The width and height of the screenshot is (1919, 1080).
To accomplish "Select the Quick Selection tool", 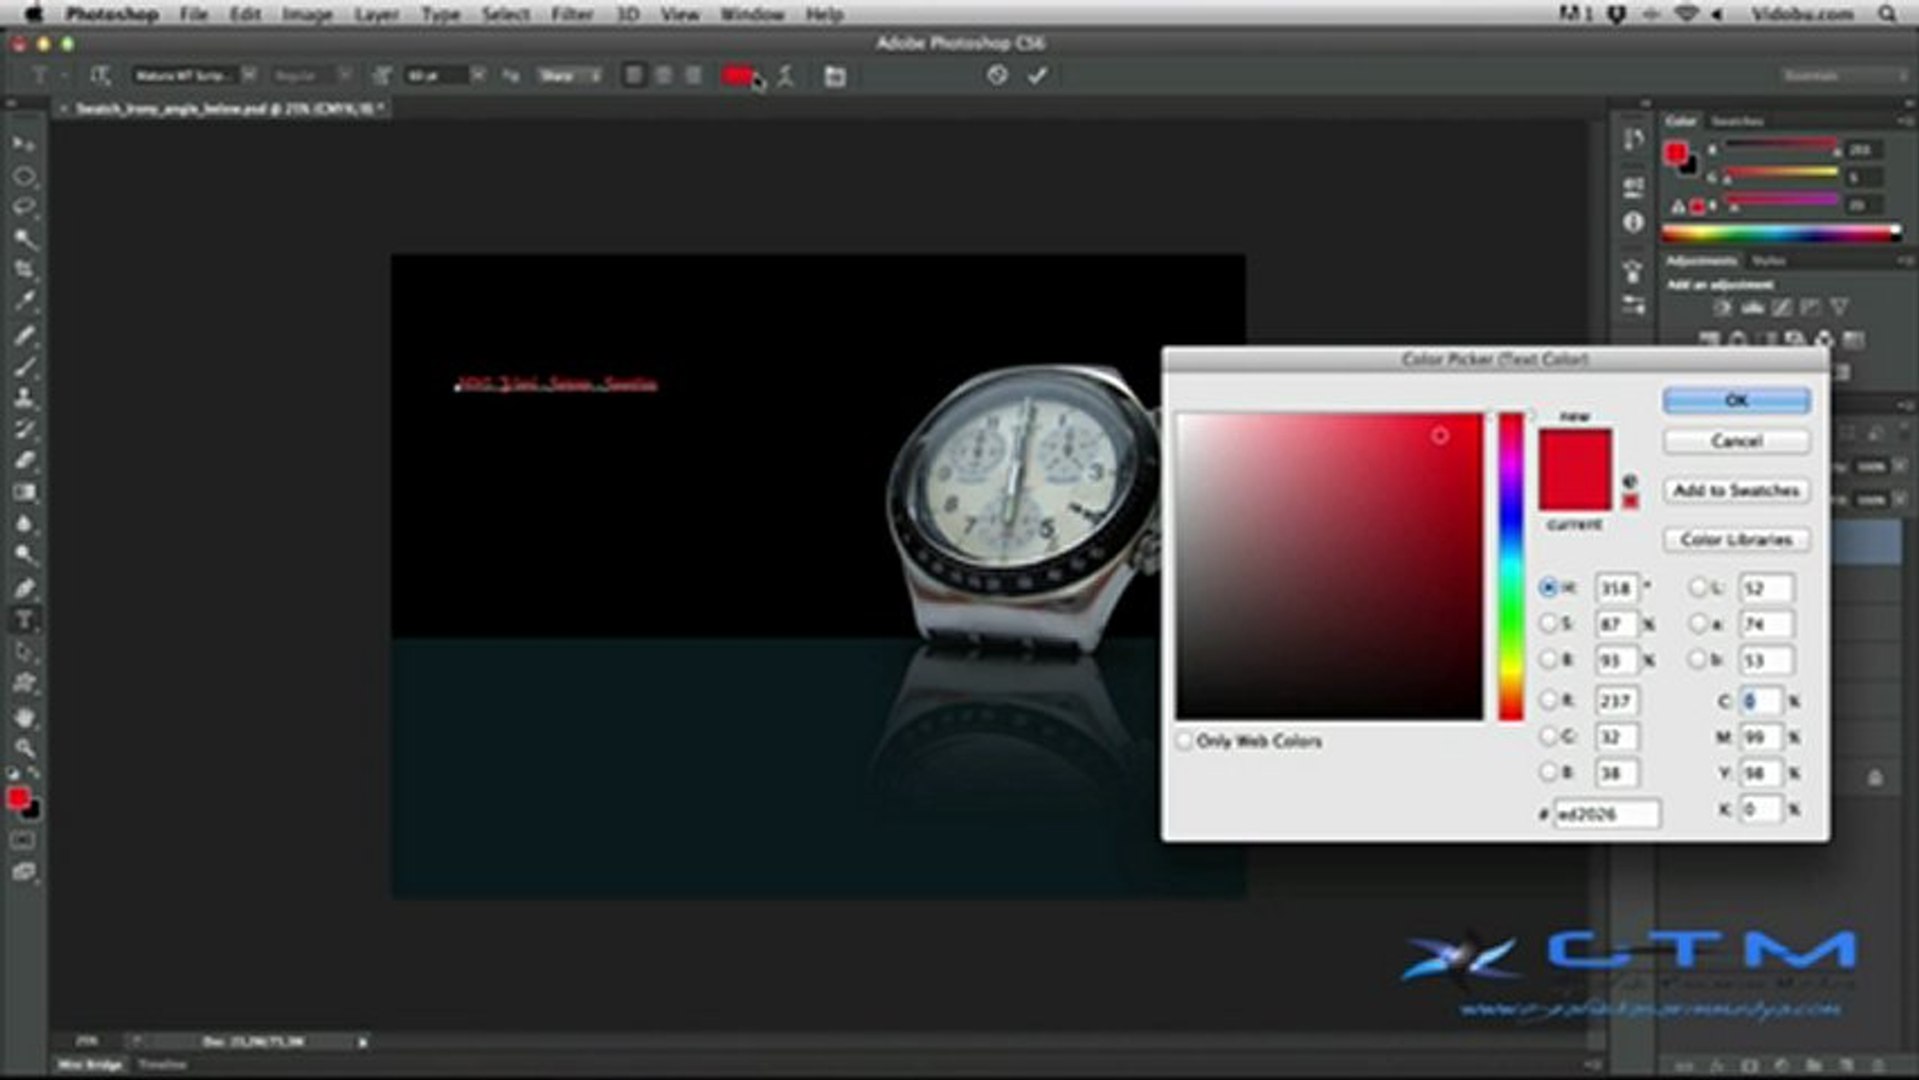I will tap(24, 238).
